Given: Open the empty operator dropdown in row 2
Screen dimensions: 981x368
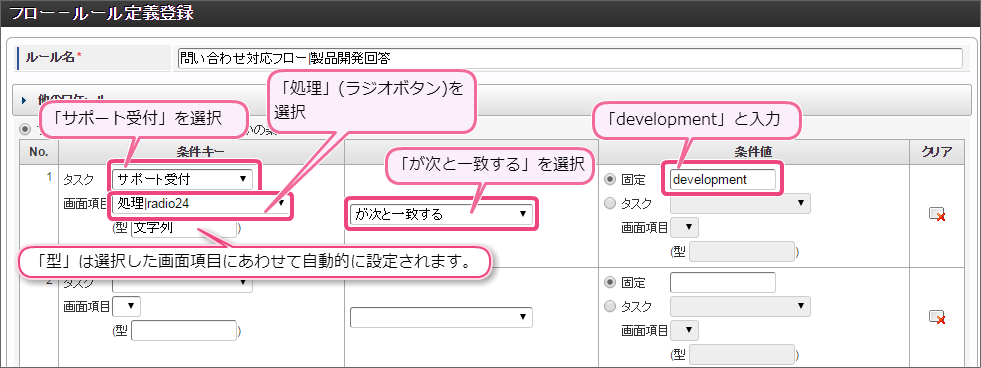Looking at the screenshot, I should click(441, 317).
